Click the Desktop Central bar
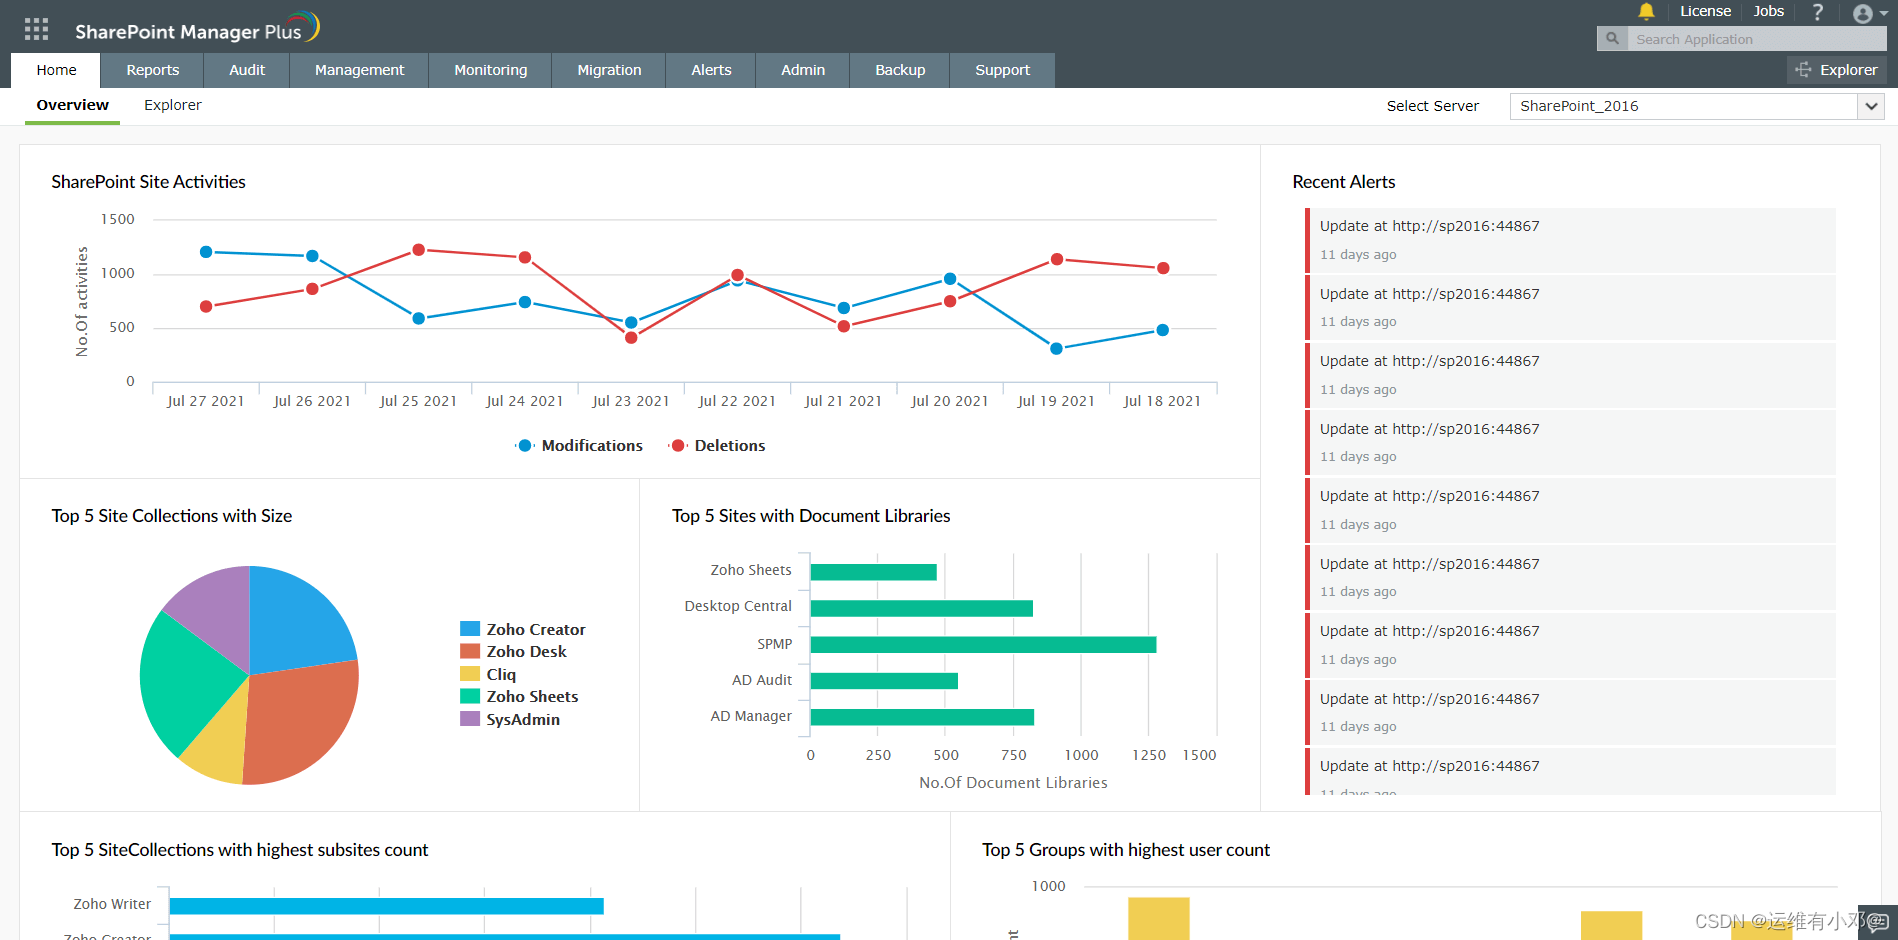The width and height of the screenshot is (1898, 940). 921,608
